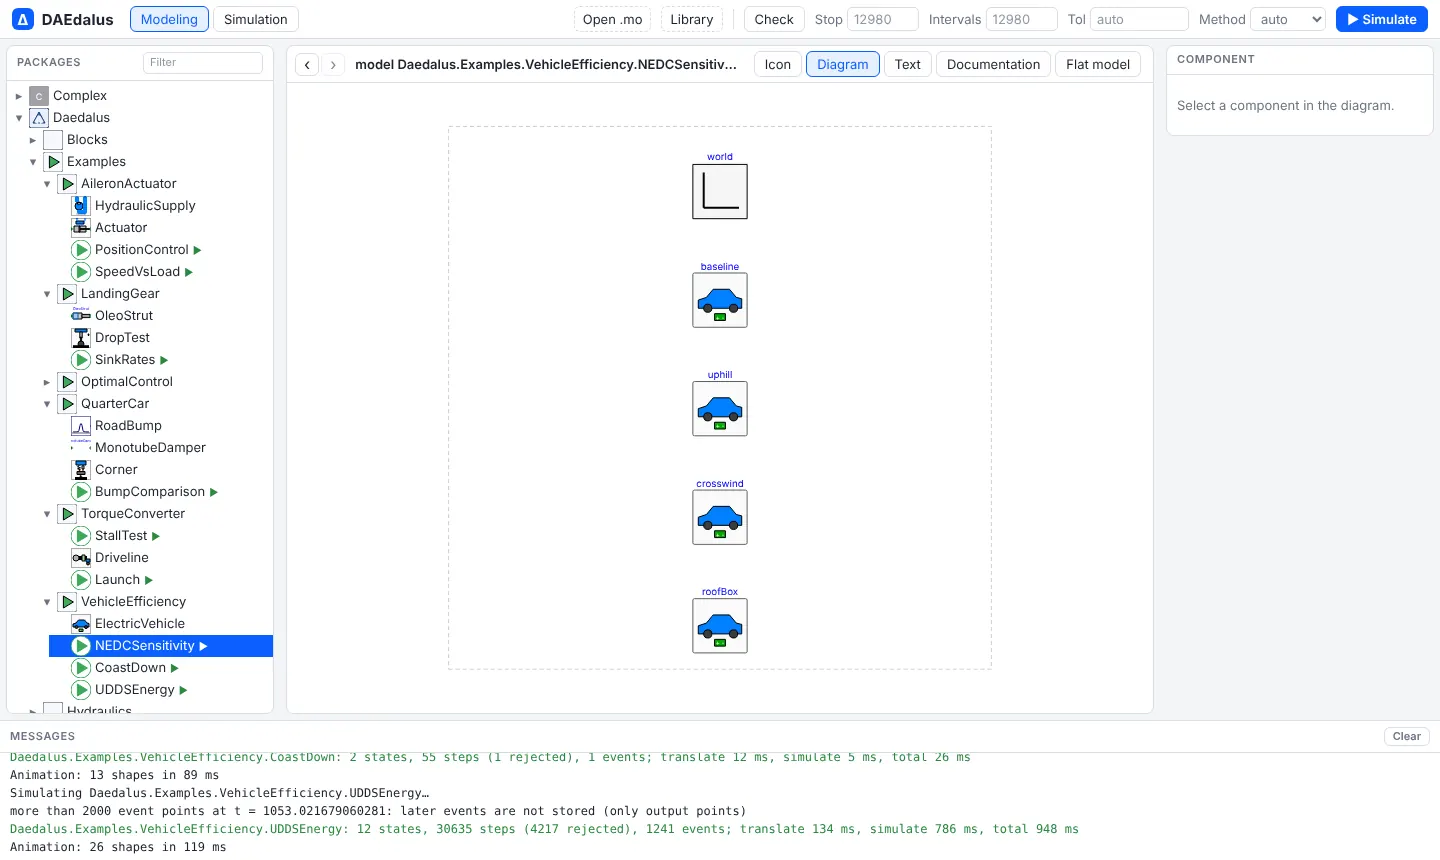
Task: Click the blue Simulate button
Action: [1382, 19]
